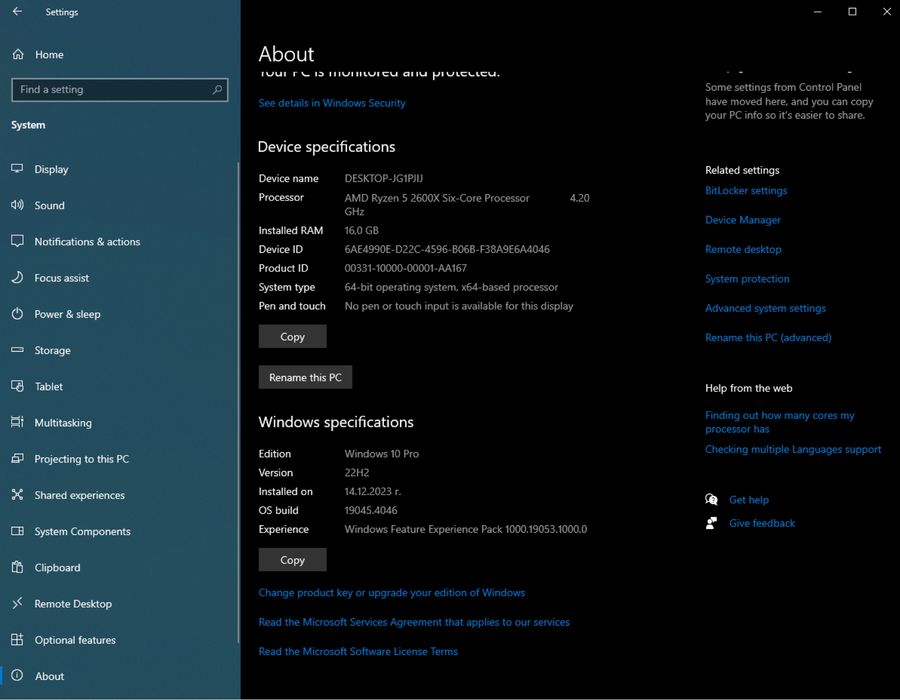Open Advanced system settings link
The width and height of the screenshot is (900, 700).
point(765,308)
